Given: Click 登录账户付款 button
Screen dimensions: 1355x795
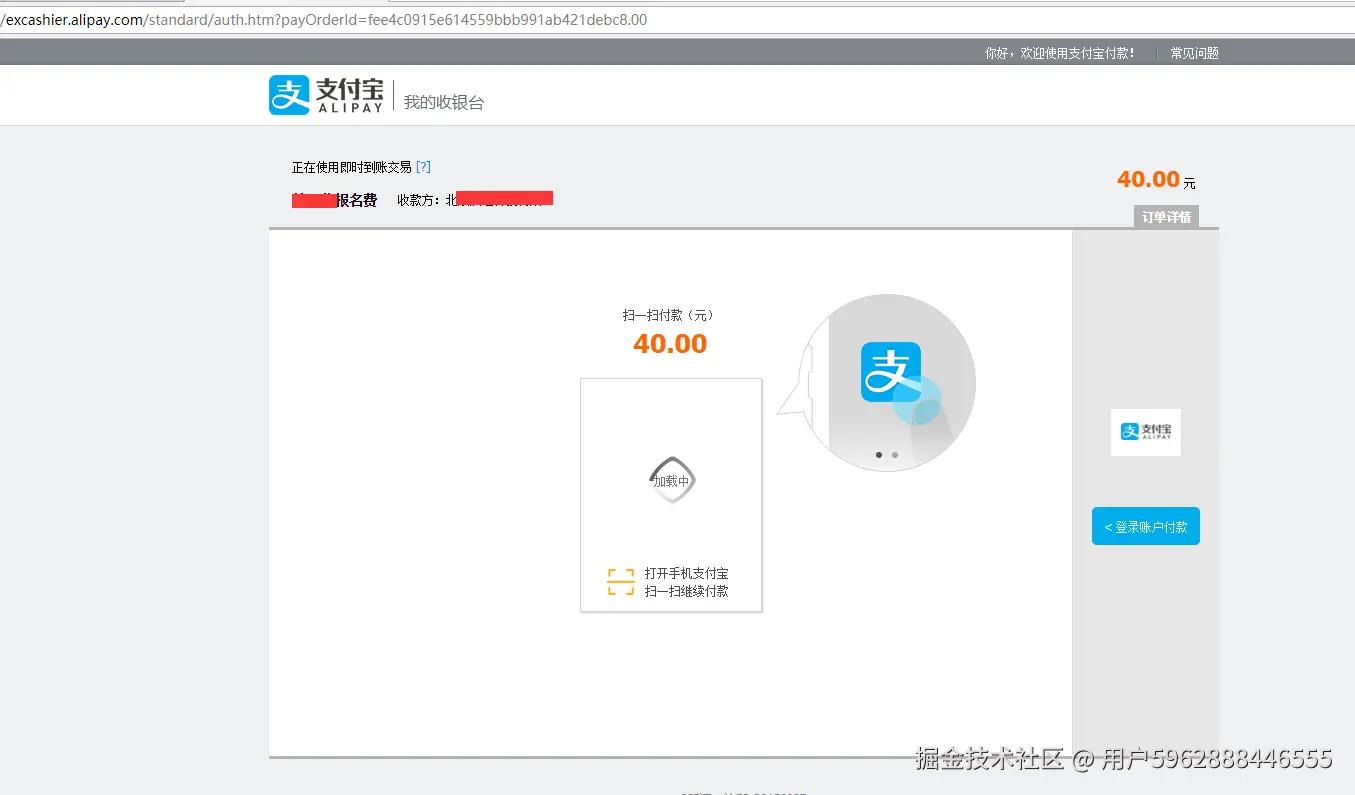Looking at the screenshot, I should coord(1146,527).
